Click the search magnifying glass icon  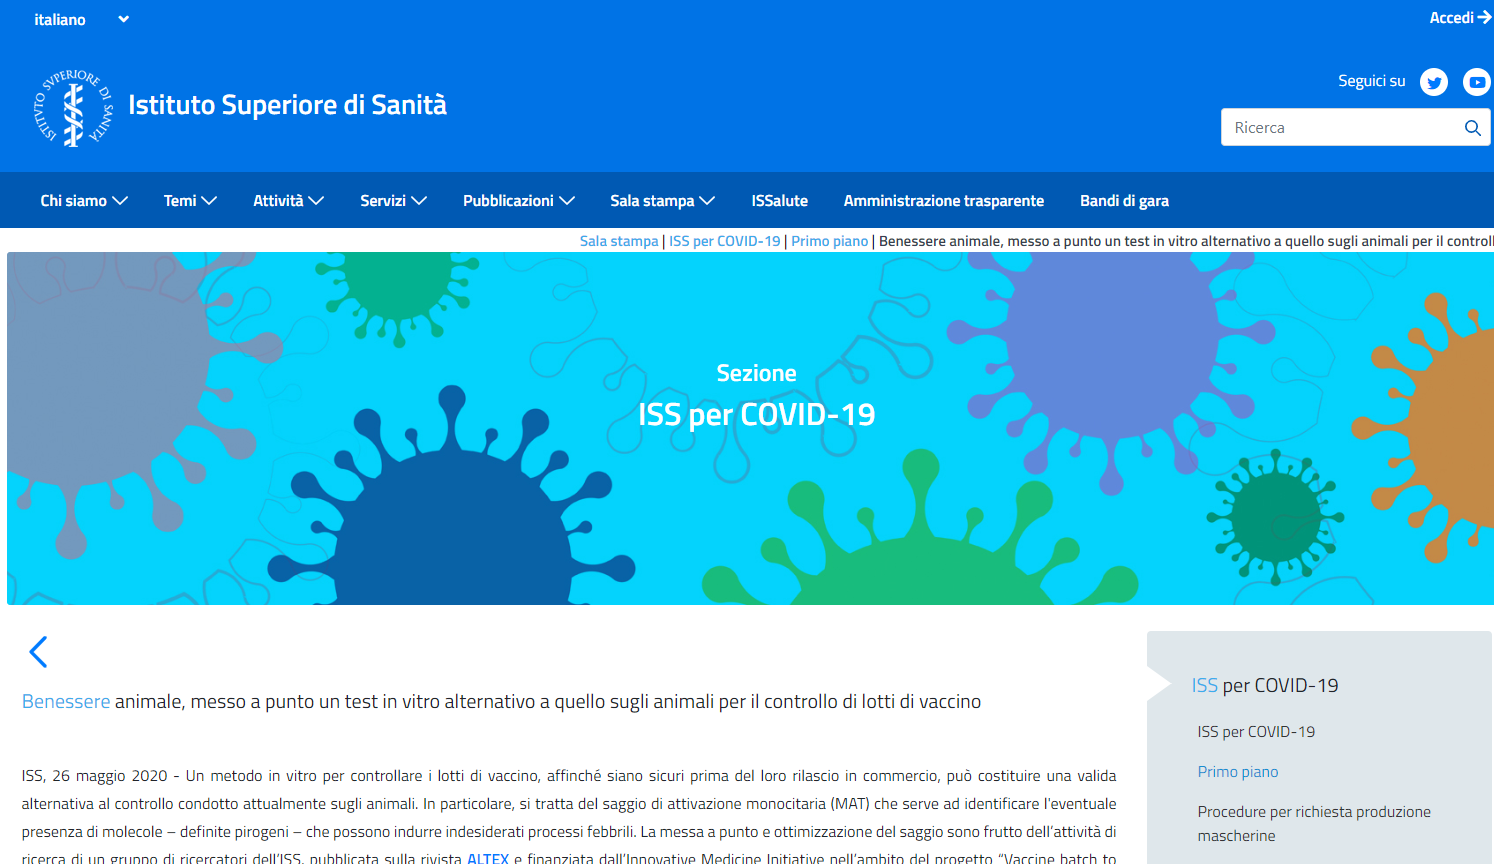(1472, 128)
